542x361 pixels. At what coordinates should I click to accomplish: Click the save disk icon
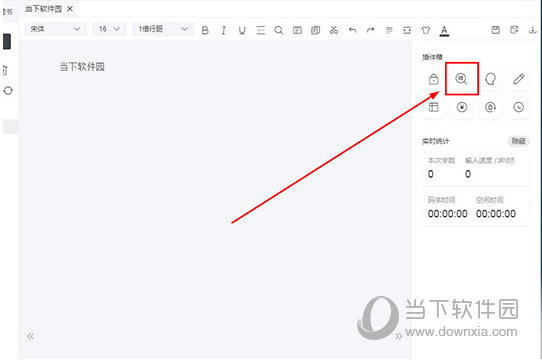[x=496, y=30]
